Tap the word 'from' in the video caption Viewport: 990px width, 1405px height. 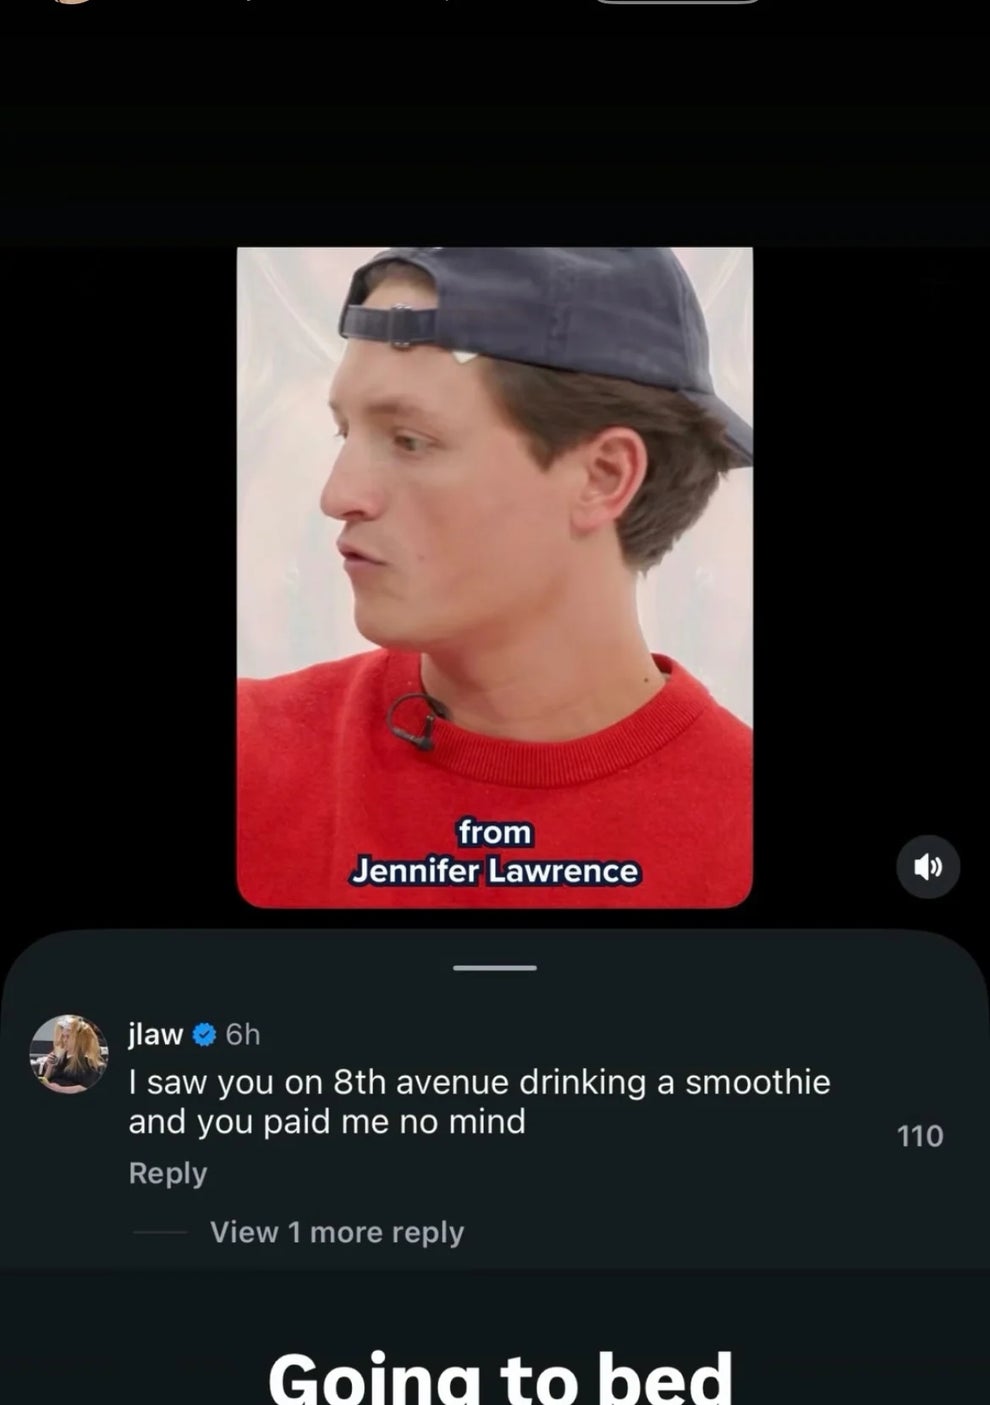(495, 832)
